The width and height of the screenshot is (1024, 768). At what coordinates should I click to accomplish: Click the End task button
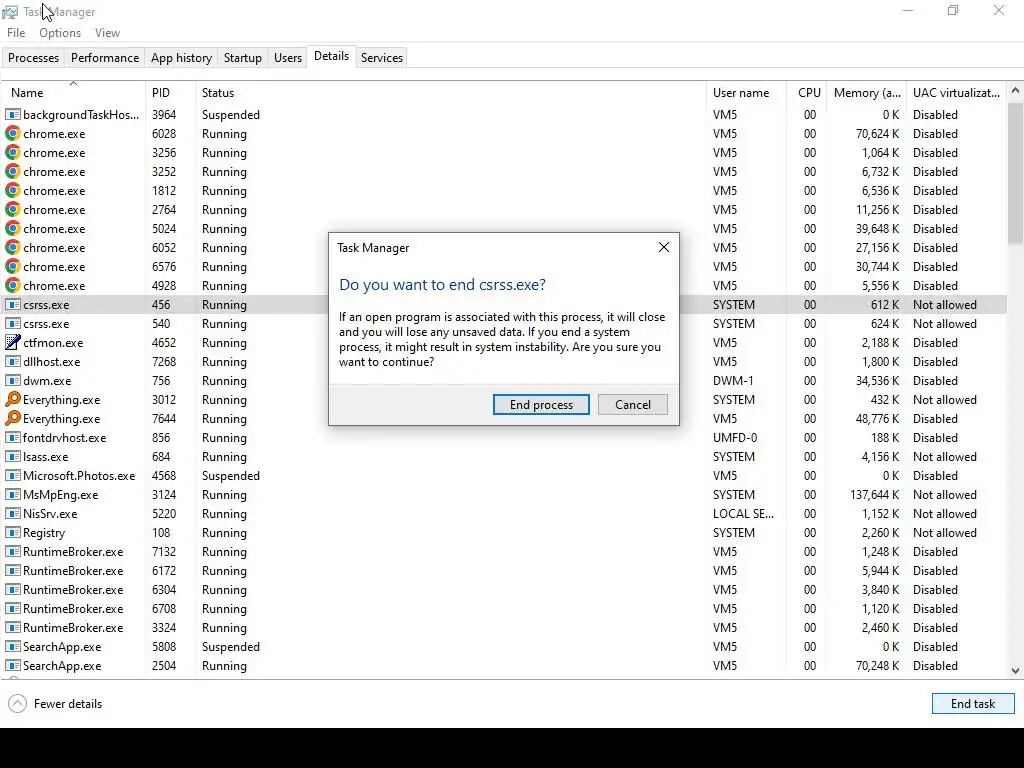tap(973, 703)
